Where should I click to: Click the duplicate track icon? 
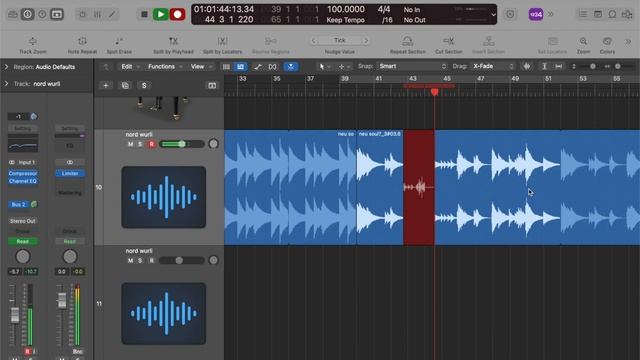(125, 85)
